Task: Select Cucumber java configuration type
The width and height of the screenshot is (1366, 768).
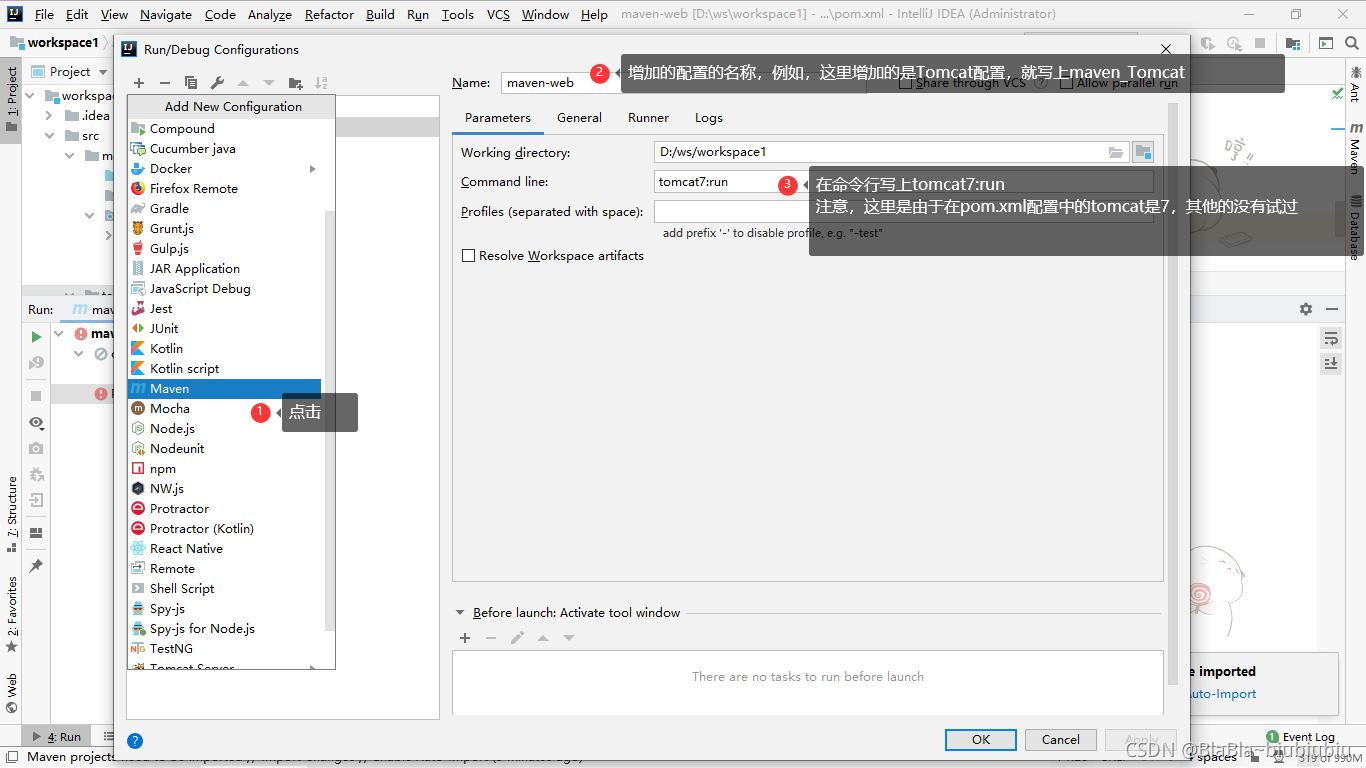Action: click(x=224, y=148)
